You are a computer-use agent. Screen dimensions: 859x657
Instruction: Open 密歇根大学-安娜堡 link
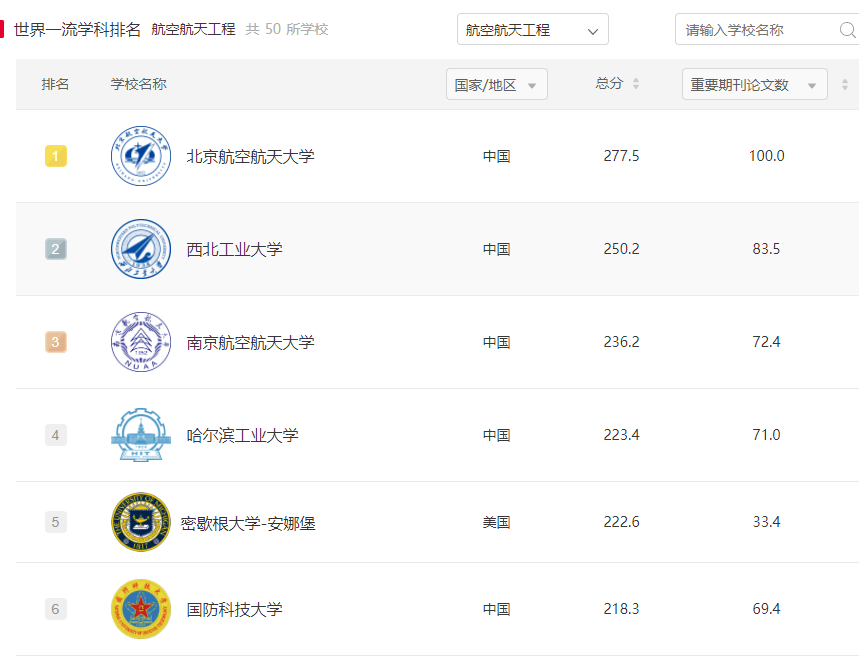pos(248,523)
